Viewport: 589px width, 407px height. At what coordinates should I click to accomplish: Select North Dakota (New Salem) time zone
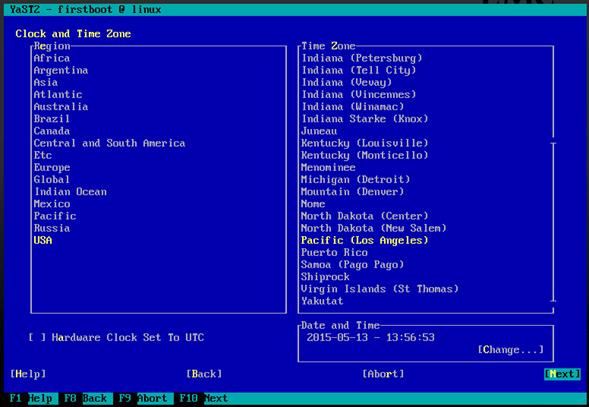[x=374, y=228]
